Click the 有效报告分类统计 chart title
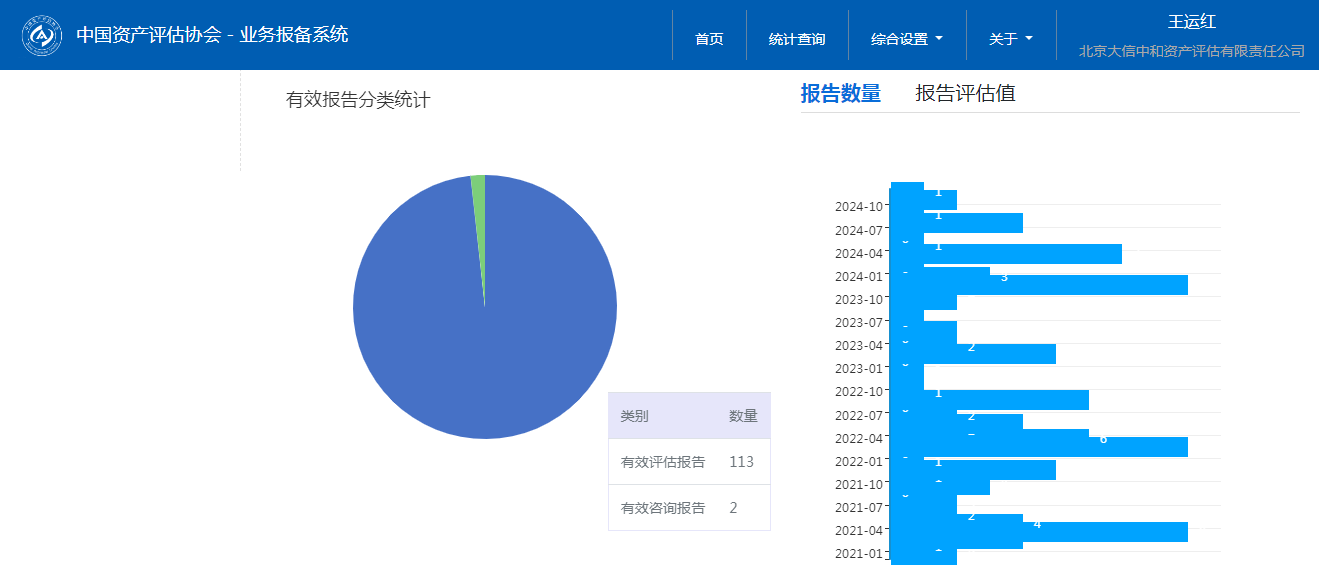Image resolution: width=1319 pixels, height=586 pixels. (357, 100)
